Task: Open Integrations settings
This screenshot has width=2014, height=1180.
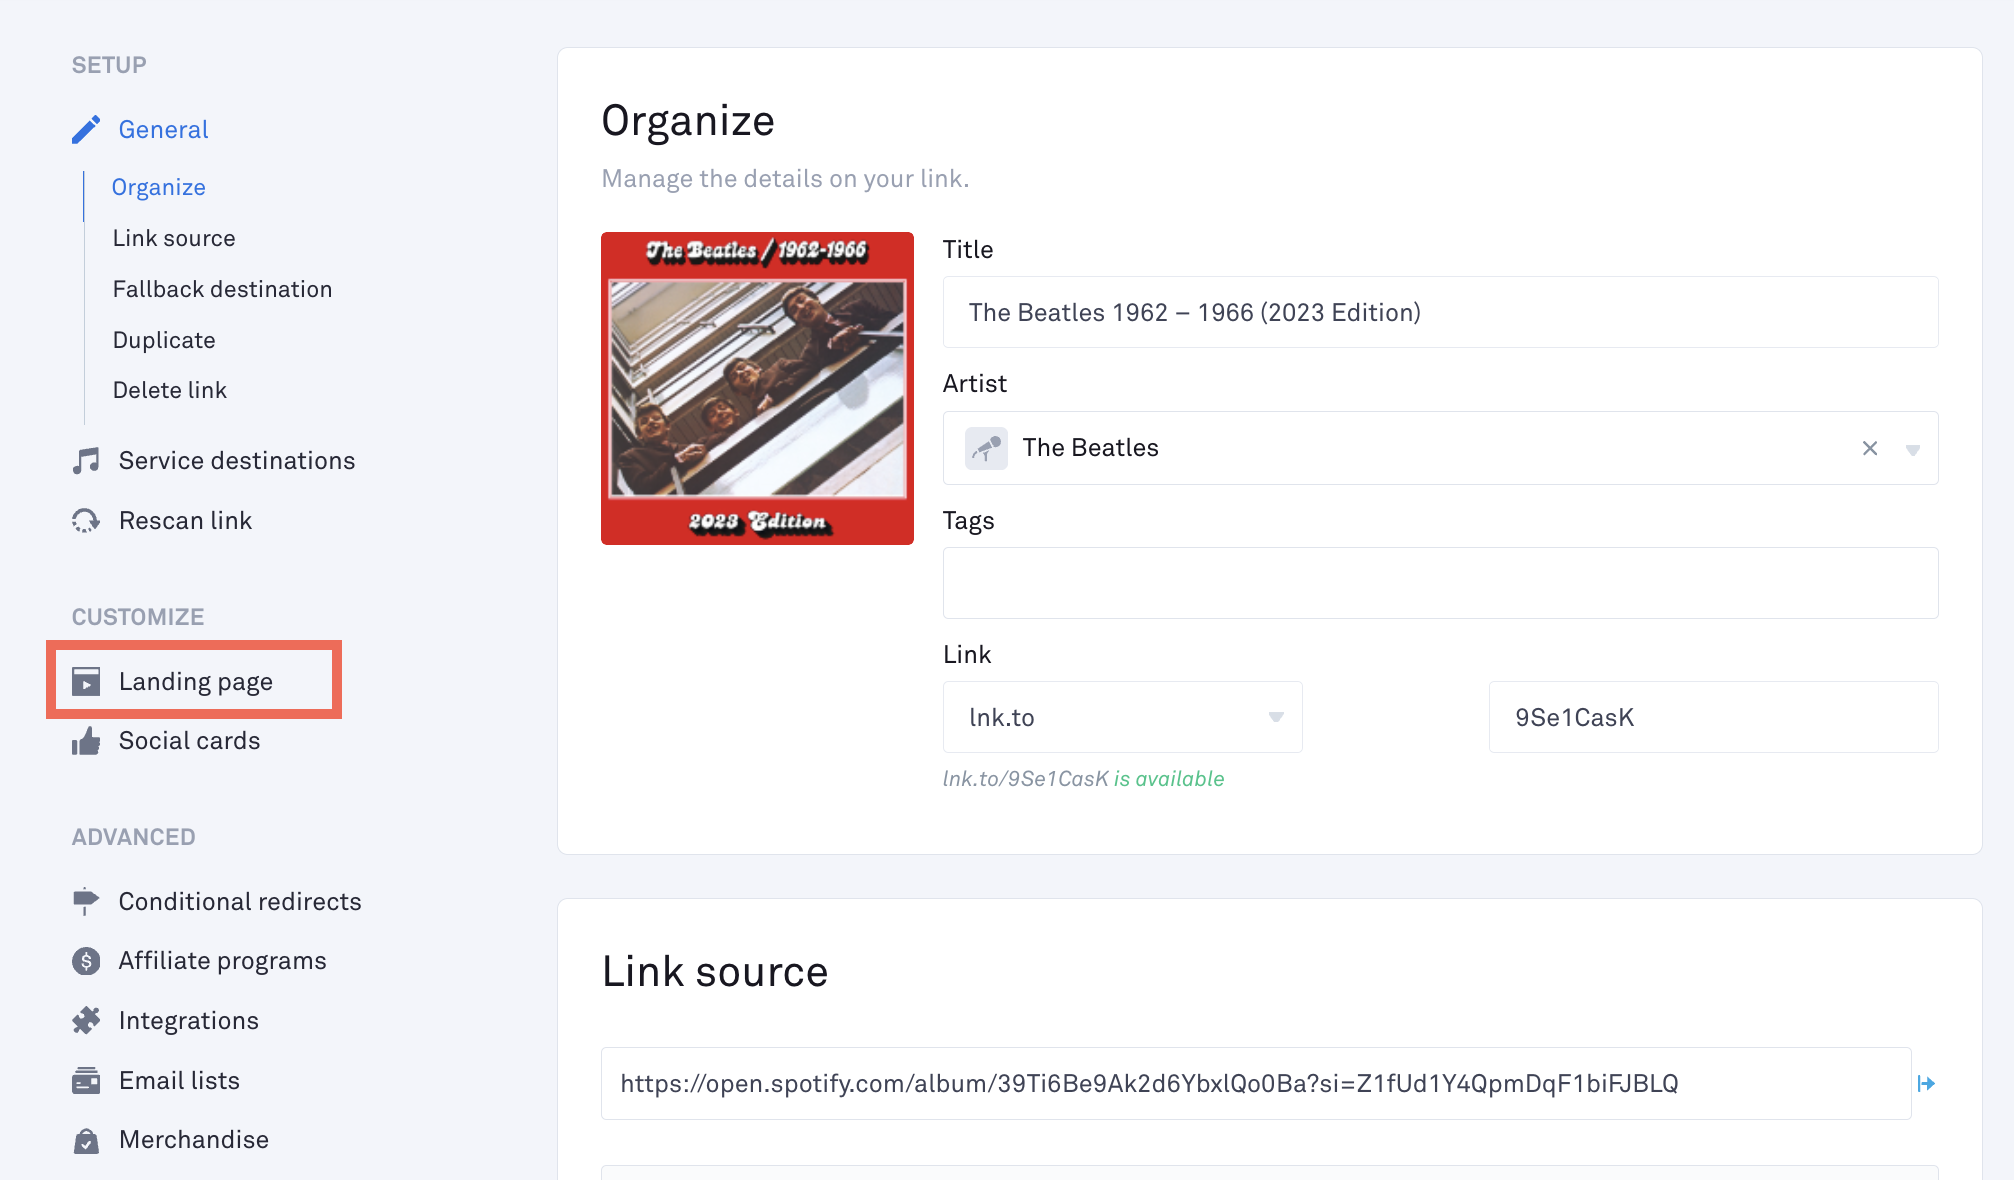Action: tap(188, 1020)
